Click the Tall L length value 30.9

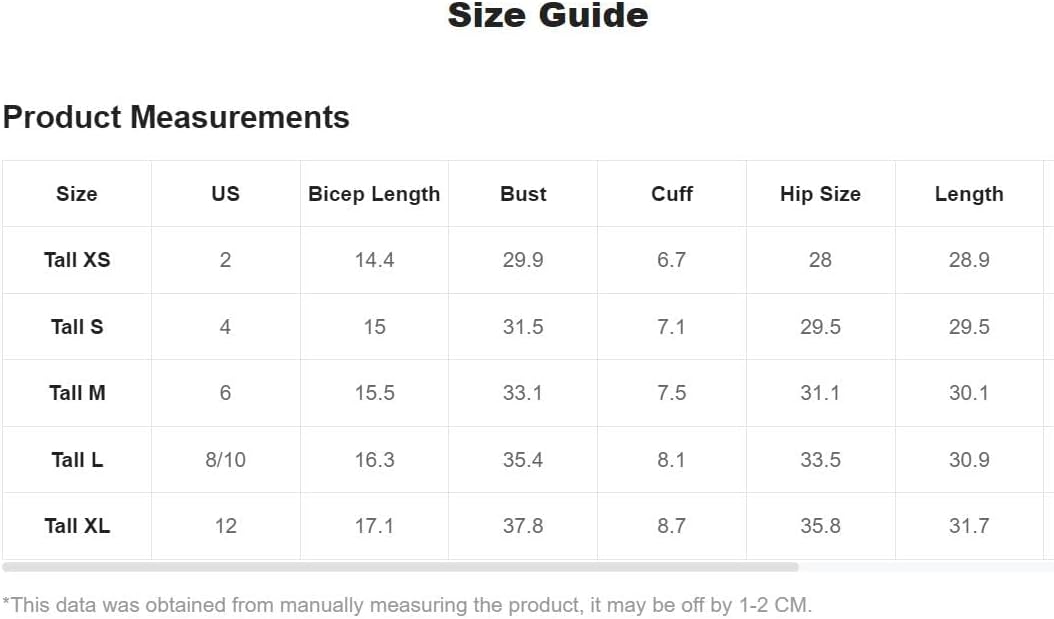click(969, 460)
